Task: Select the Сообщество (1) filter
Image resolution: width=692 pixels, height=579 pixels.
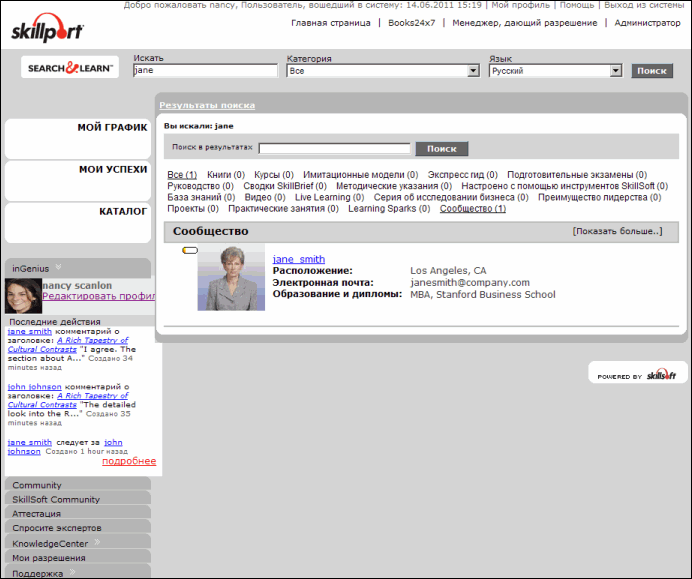Action: coord(473,208)
